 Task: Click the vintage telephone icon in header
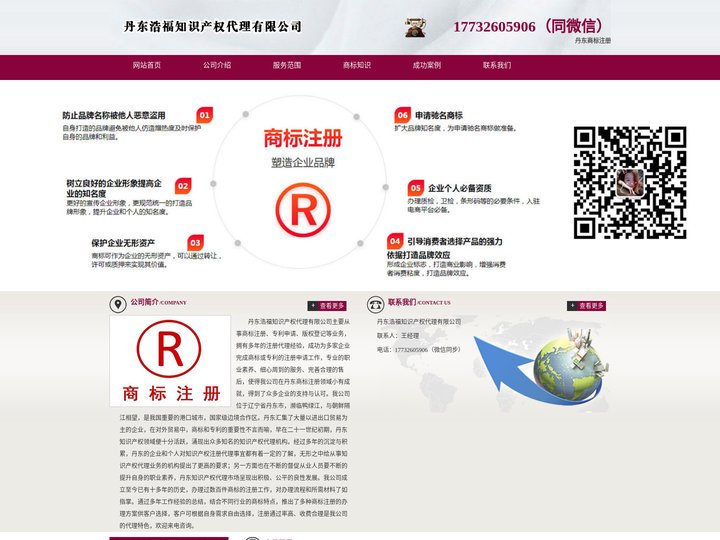click(x=415, y=27)
